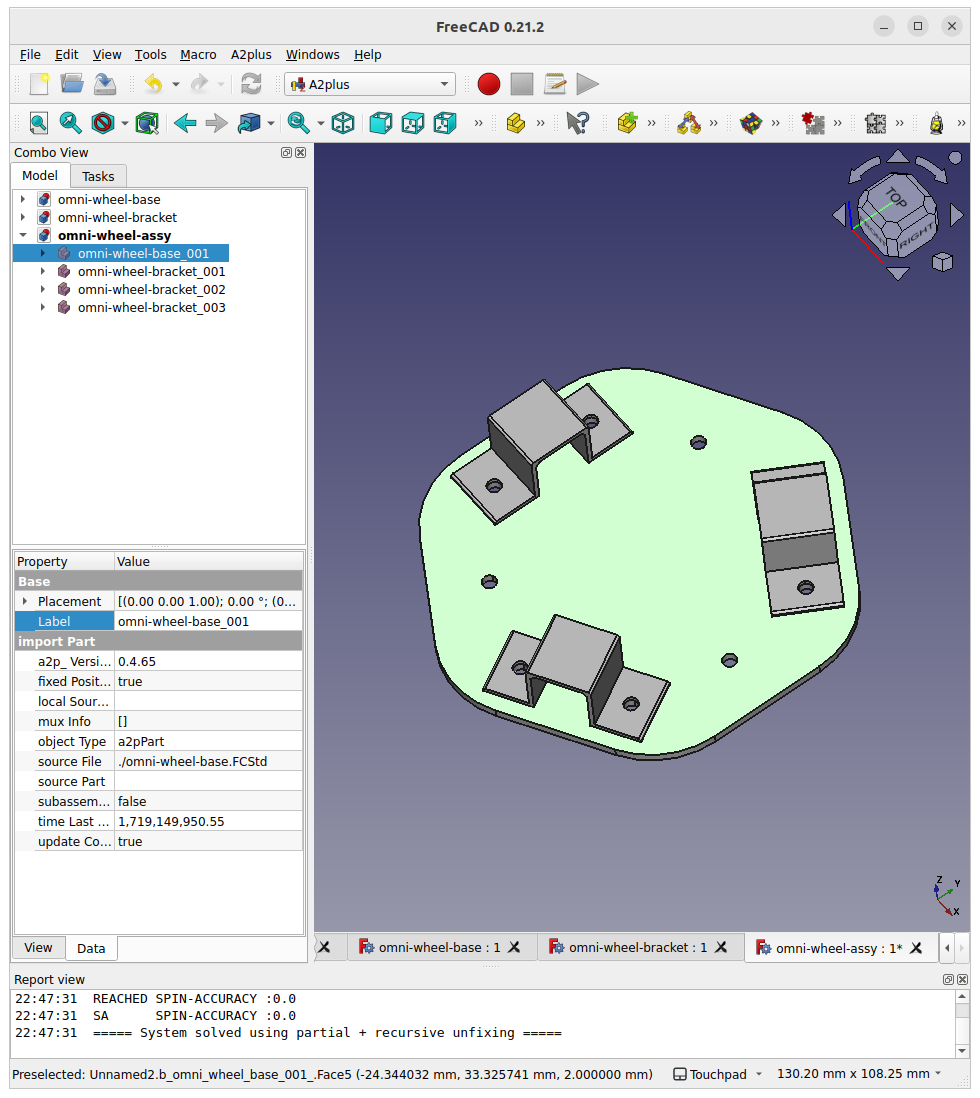Click the A2plus constraint tools icon

tap(689, 123)
